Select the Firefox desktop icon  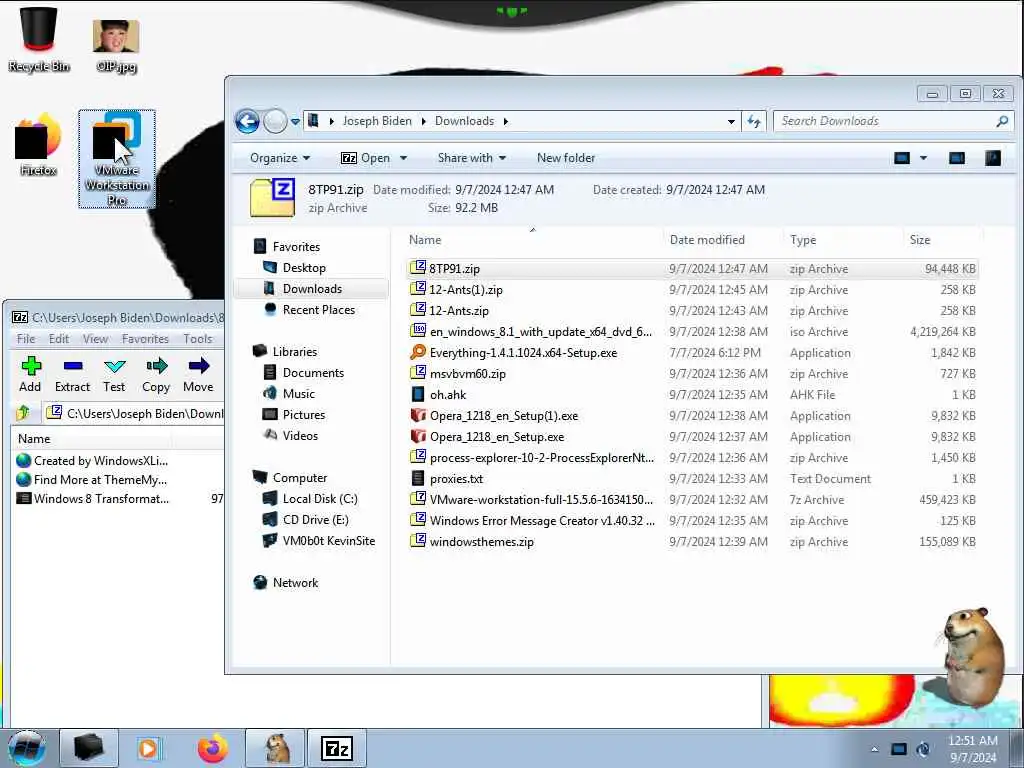[39, 145]
